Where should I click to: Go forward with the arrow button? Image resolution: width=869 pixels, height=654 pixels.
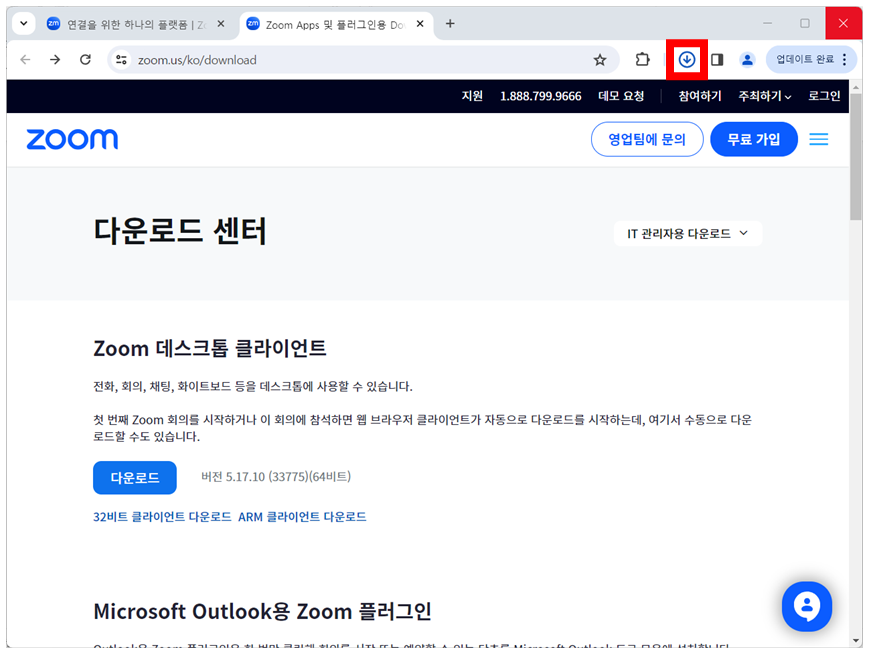tap(55, 59)
